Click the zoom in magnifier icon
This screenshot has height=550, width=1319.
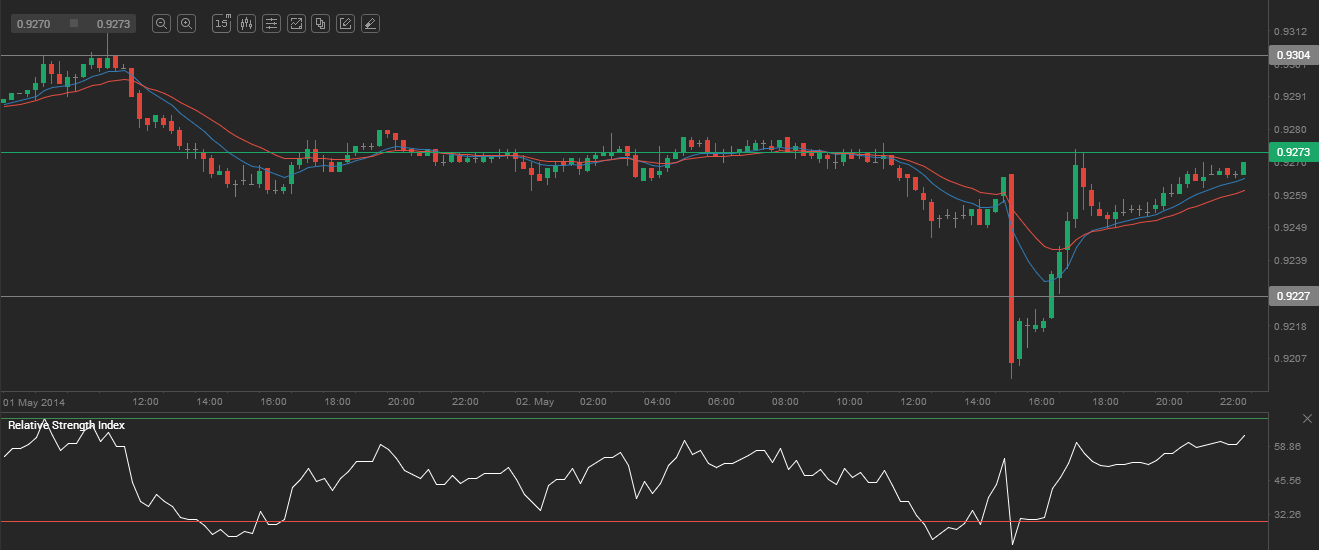click(186, 23)
